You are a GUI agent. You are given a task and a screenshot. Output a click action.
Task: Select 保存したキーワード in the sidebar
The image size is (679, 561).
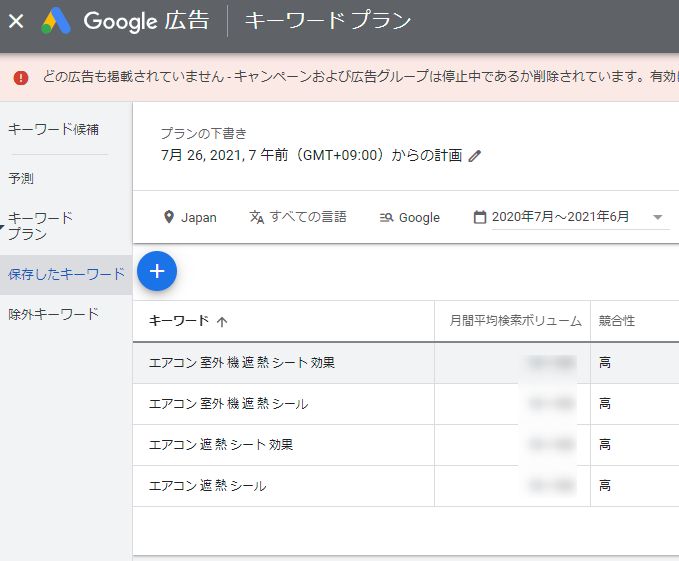pos(66,274)
